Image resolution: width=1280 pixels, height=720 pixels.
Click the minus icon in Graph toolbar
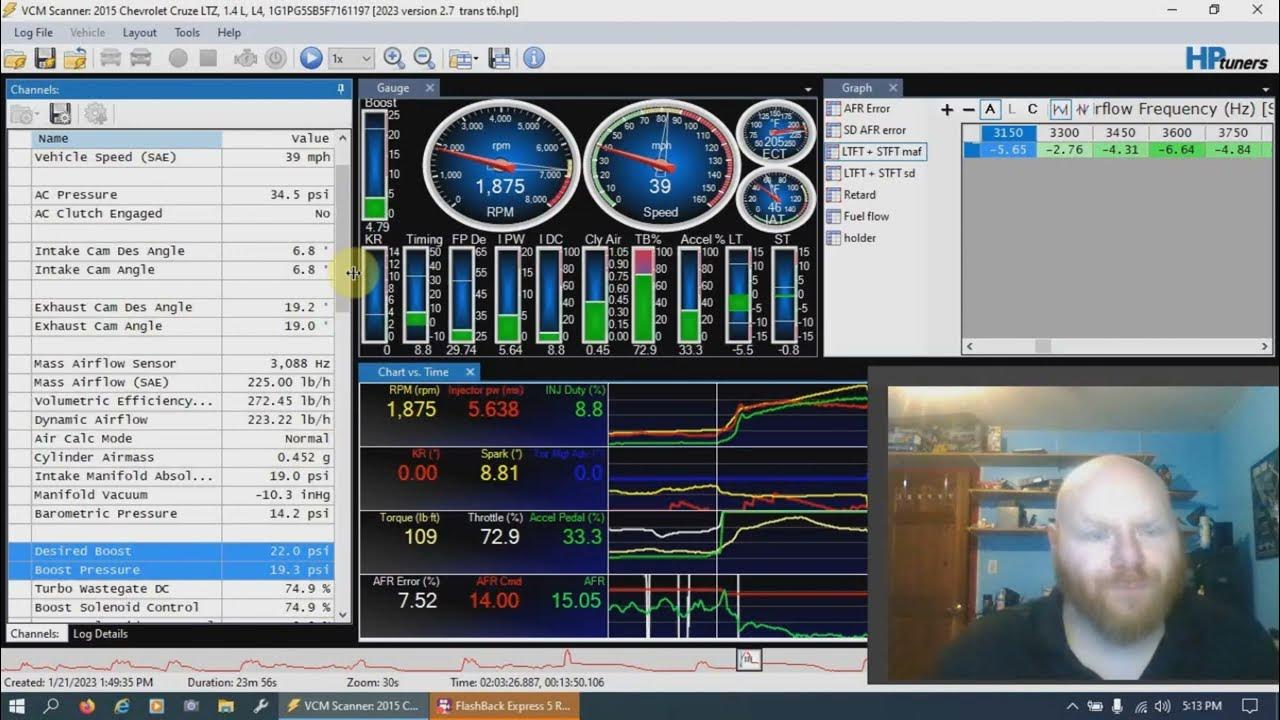coord(968,109)
